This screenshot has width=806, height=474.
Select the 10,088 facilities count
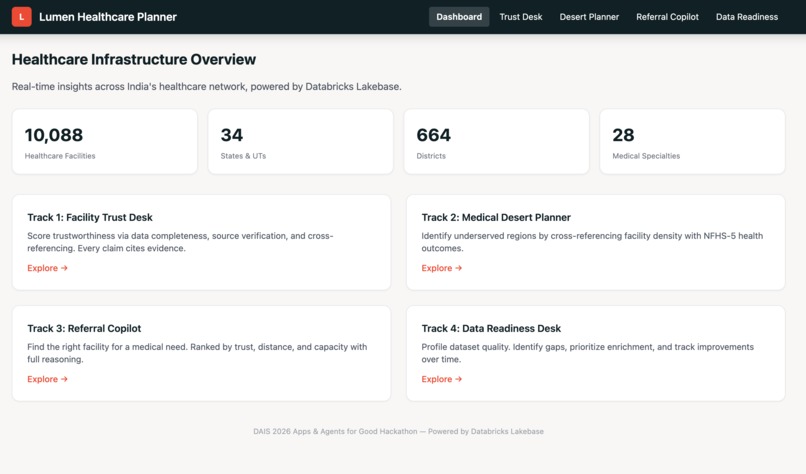(54, 135)
